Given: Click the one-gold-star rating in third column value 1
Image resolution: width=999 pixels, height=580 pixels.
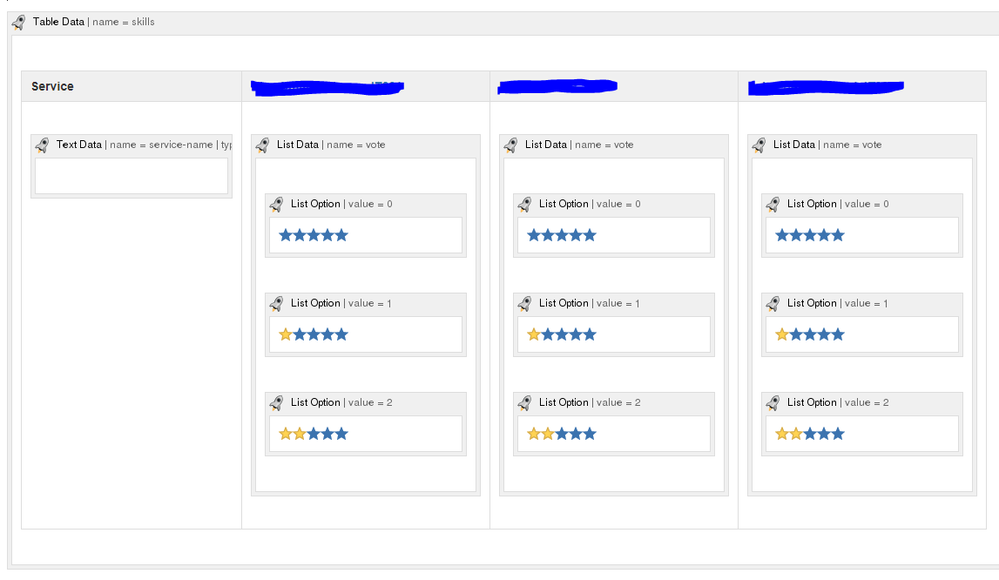Looking at the screenshot, I should (810, 335).
